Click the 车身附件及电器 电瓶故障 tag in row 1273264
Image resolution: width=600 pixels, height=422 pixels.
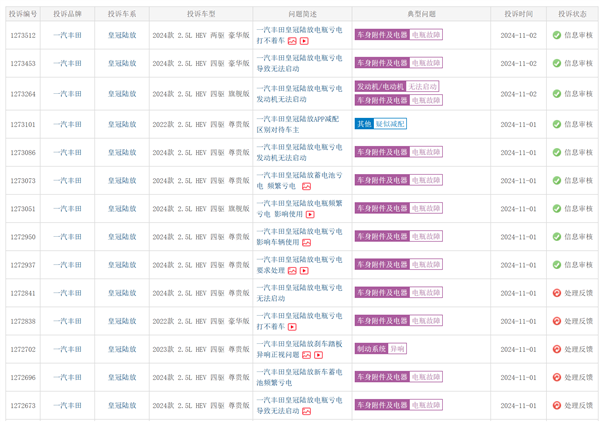[399, 100]
